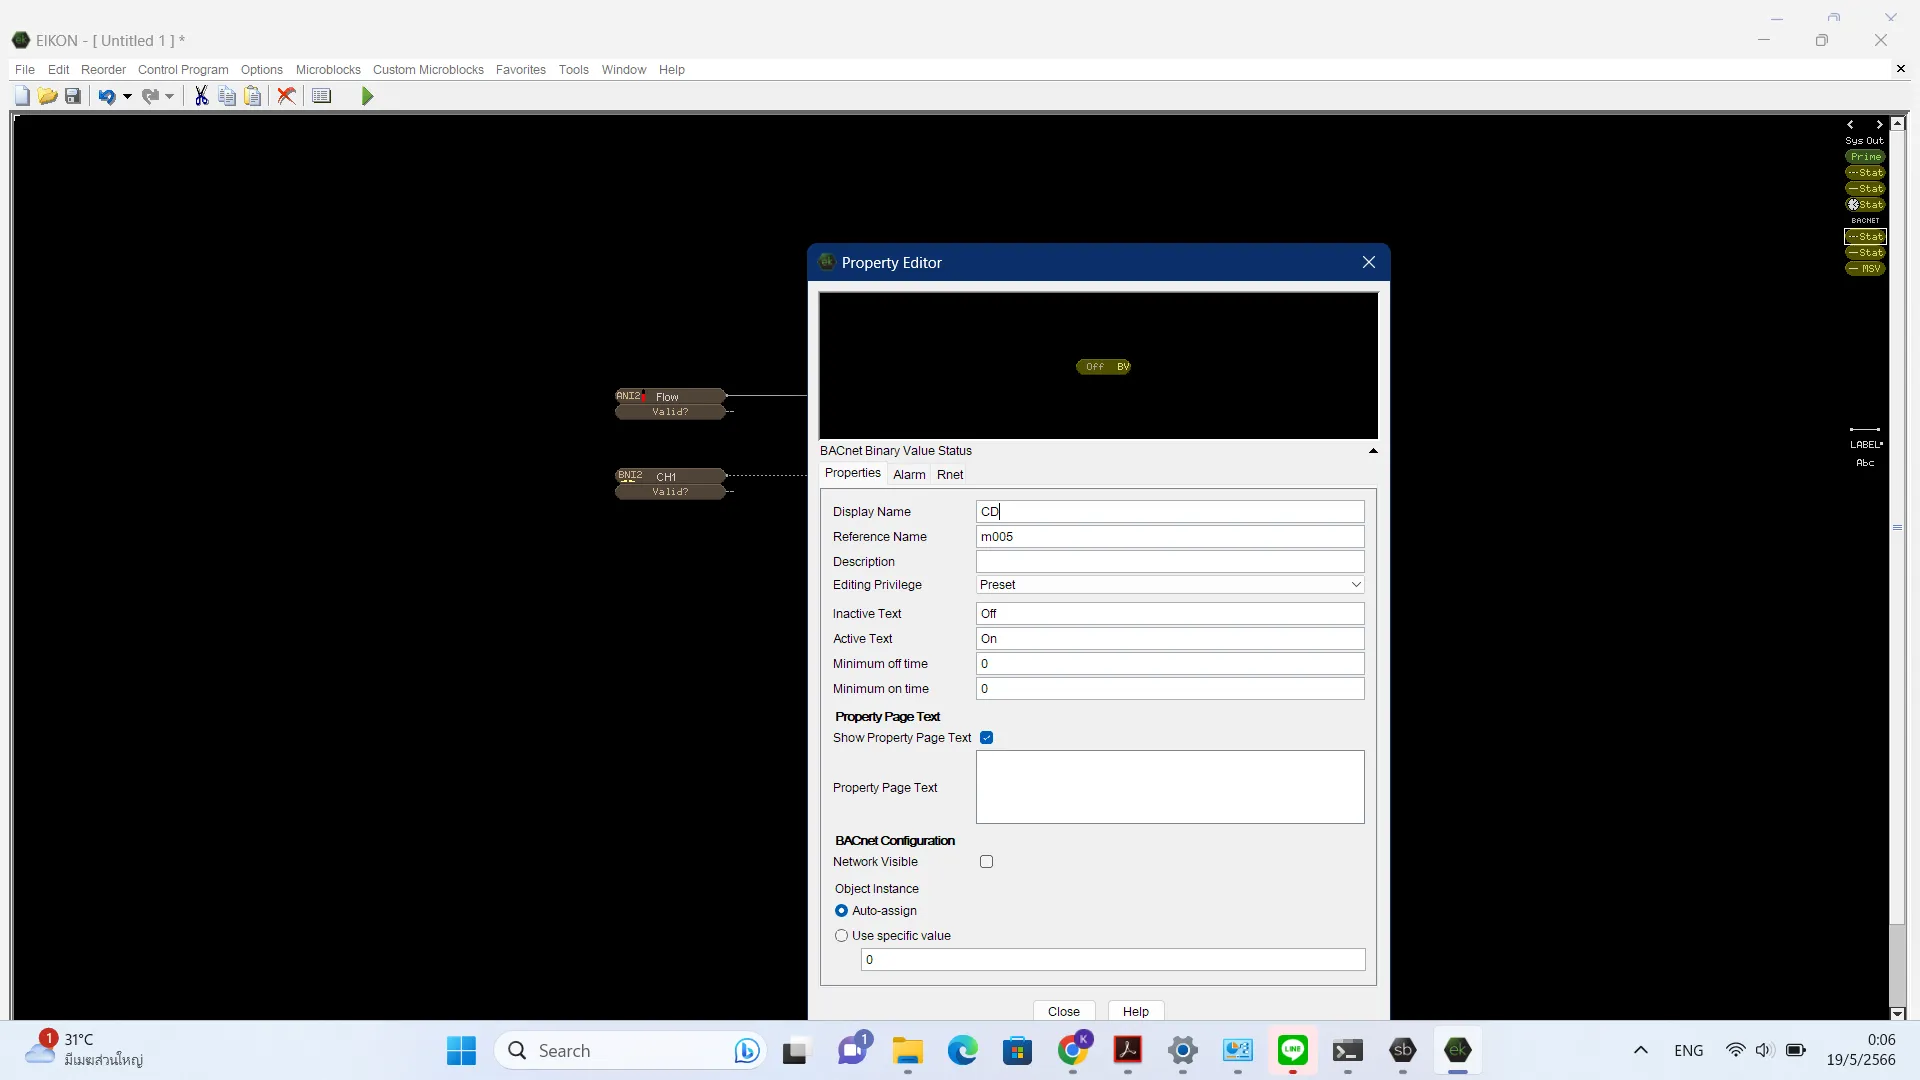
Task: Click inside the Property Page Text area
Action: 1170,787
